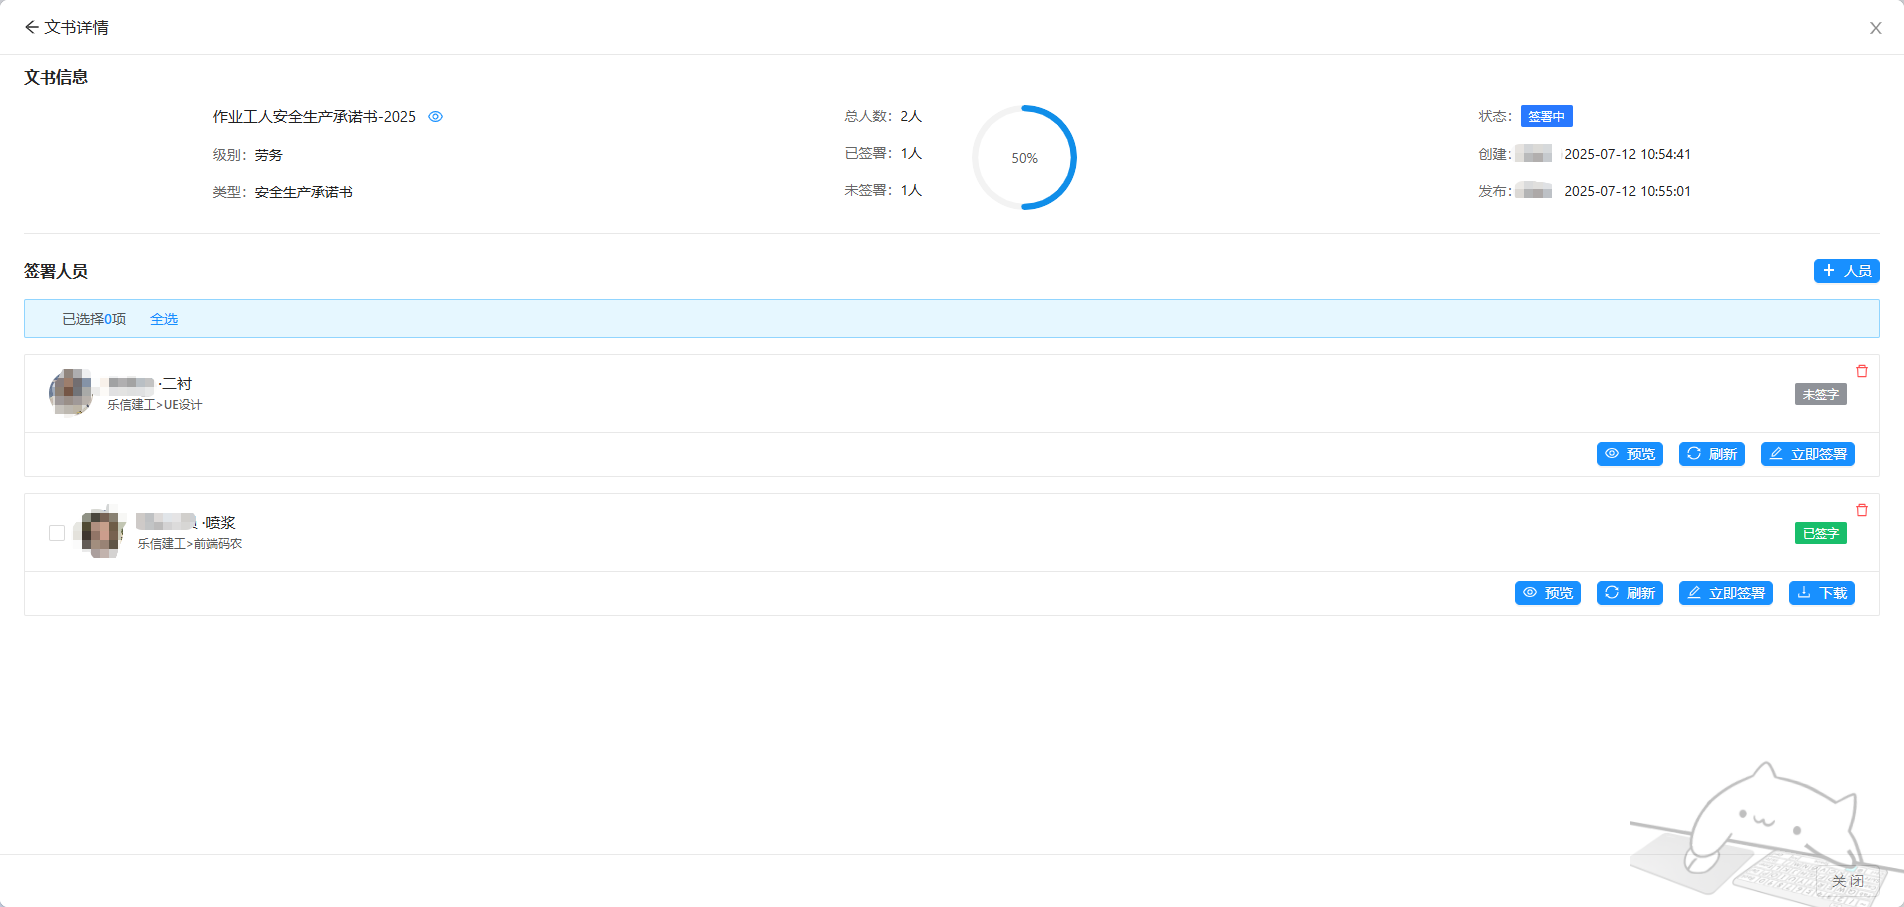Delete the 喷浆 signer with trash icon
The width and height of the screenshot is (1904, 907).
coord(1861,510)
